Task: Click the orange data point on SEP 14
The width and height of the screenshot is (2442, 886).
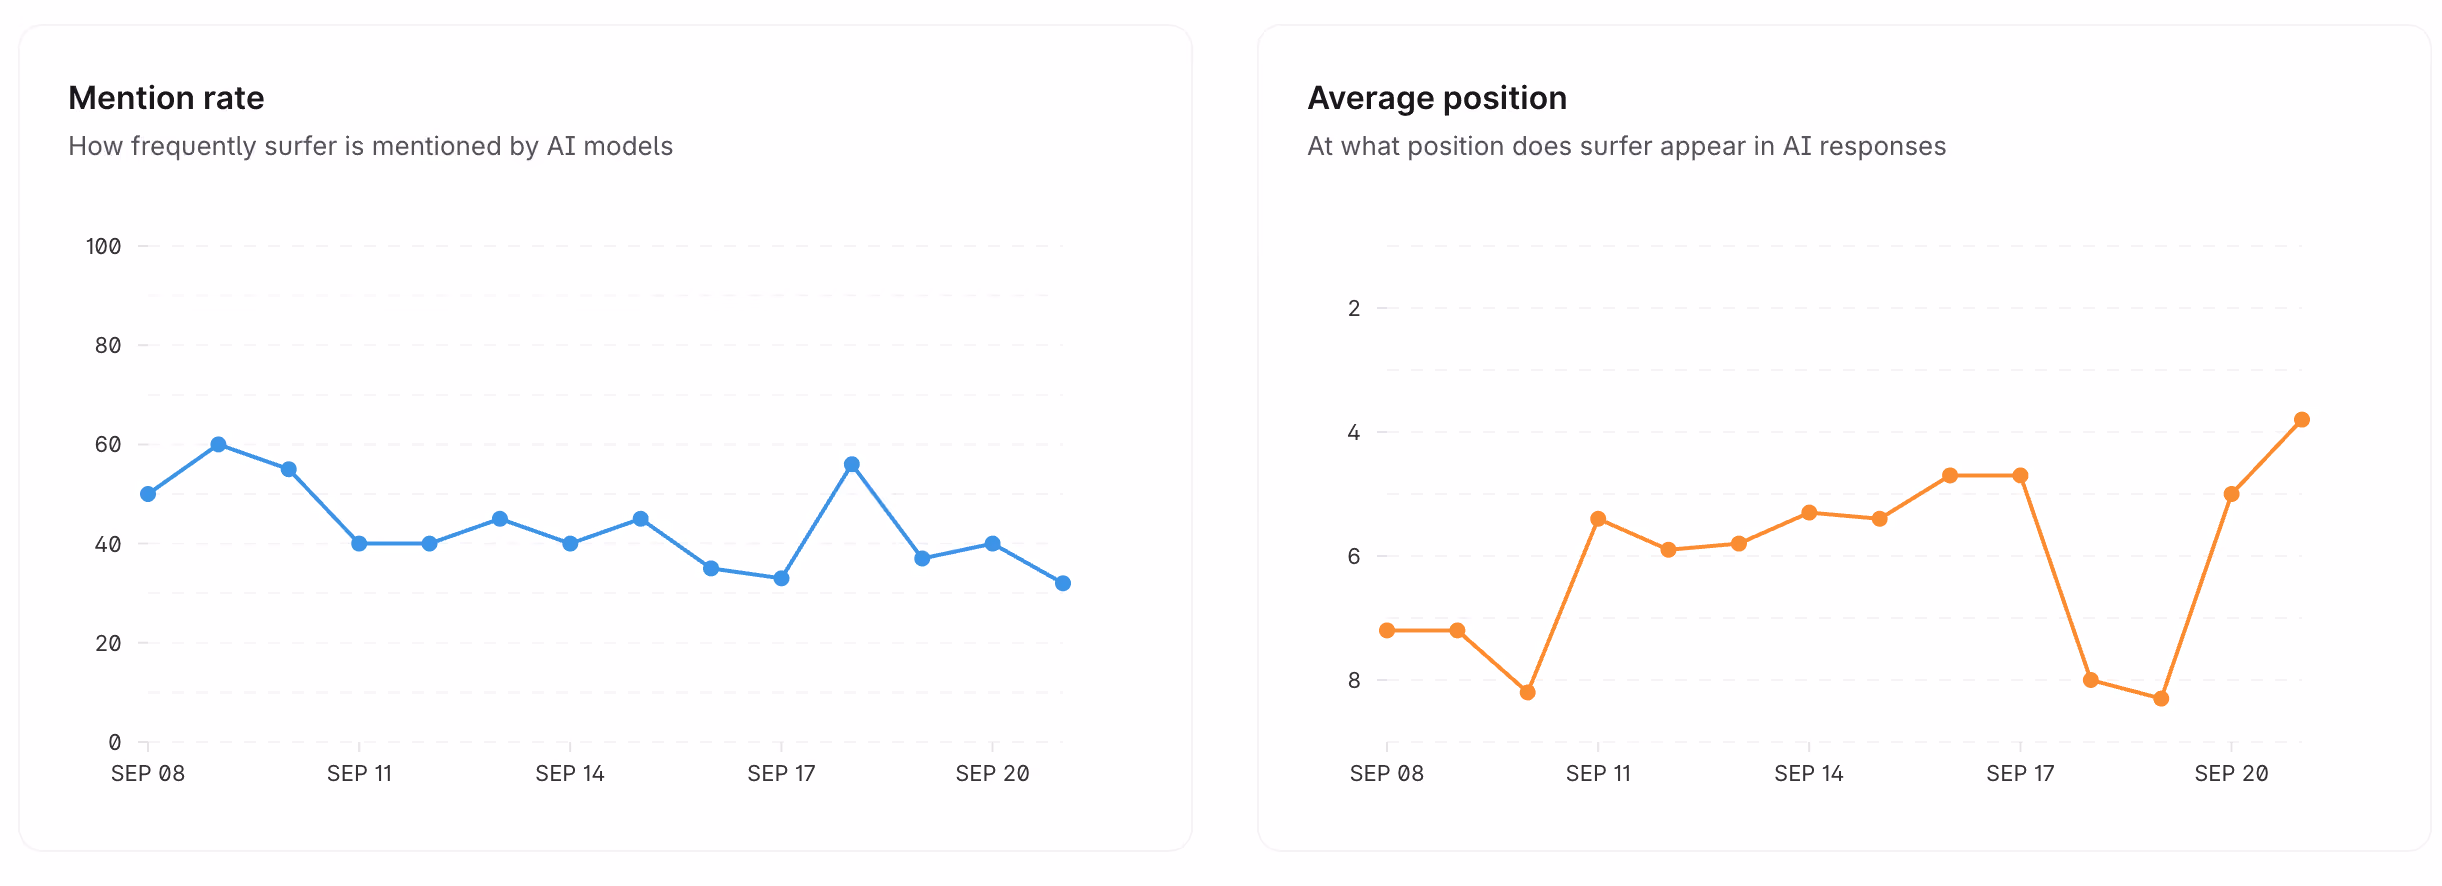Action: coord(1809,513)
